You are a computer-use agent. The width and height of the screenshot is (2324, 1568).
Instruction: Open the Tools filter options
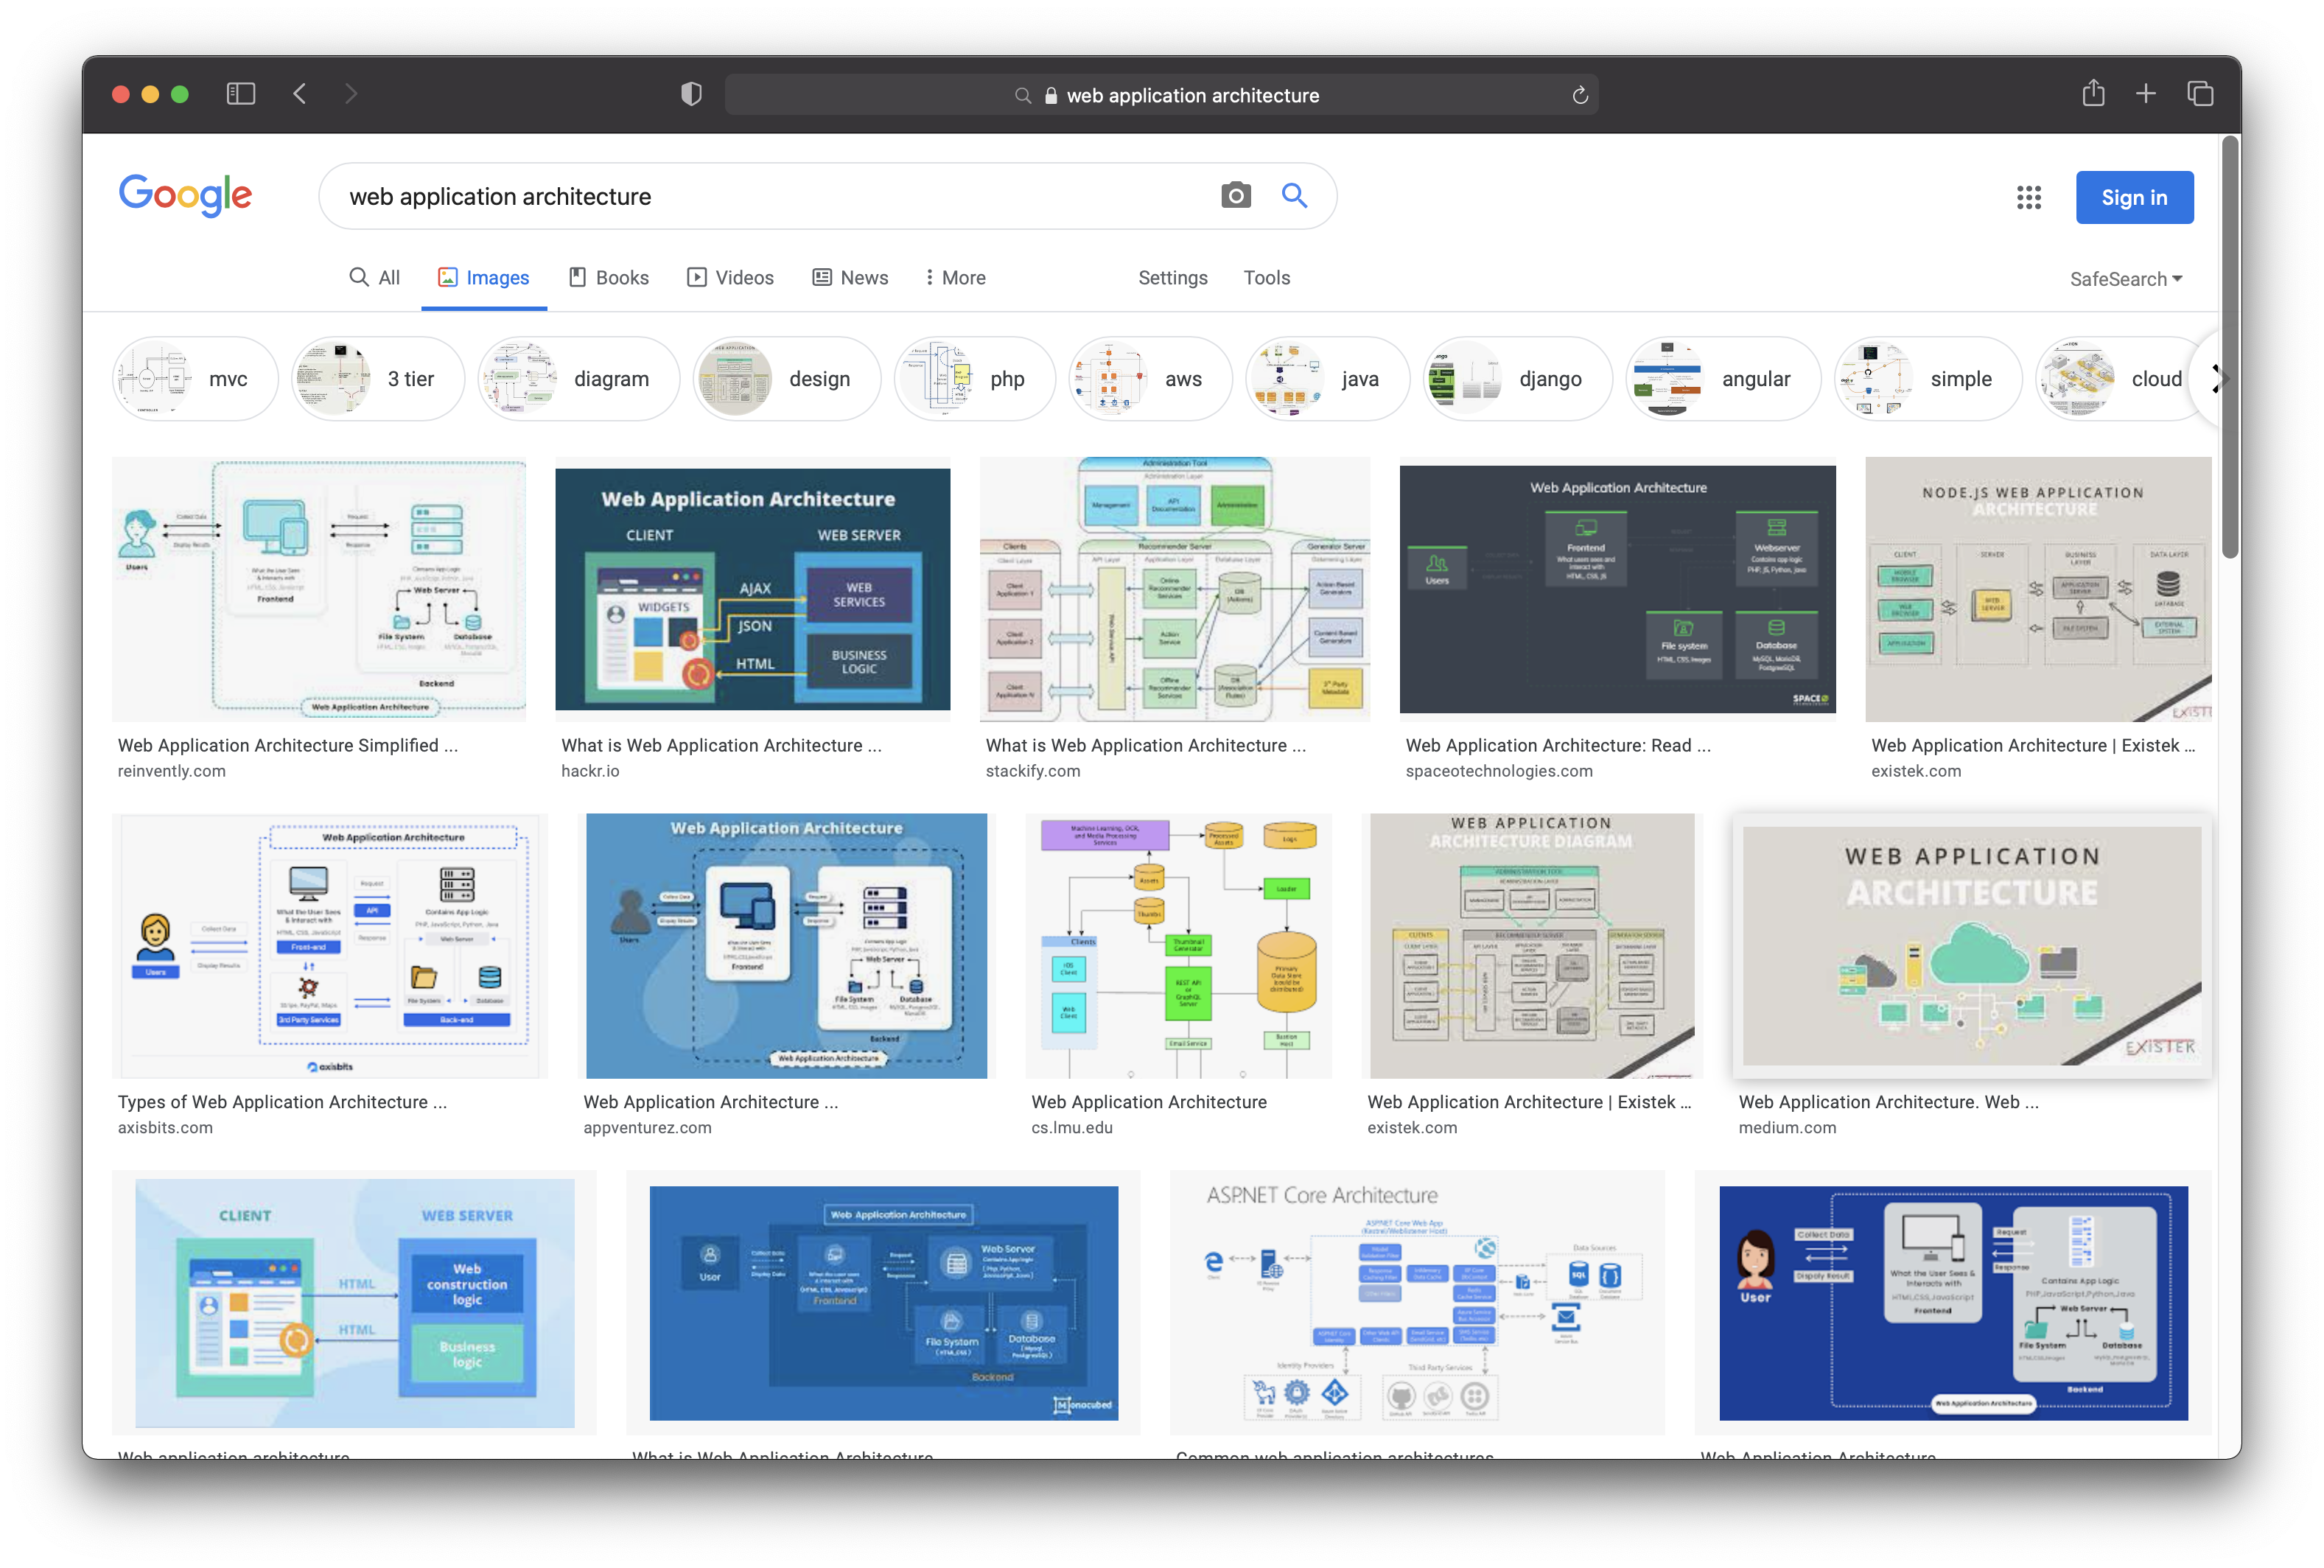[1266, 278]
